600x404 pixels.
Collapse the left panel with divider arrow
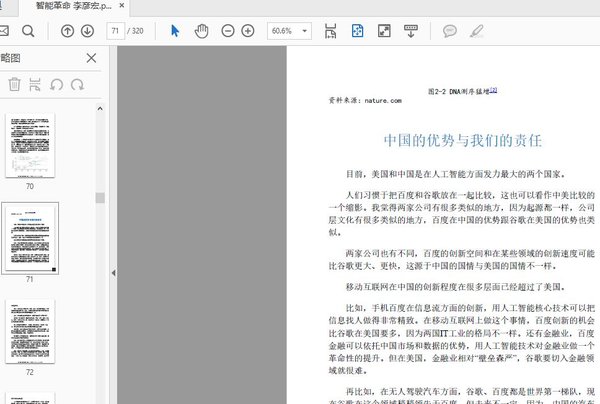113,272
